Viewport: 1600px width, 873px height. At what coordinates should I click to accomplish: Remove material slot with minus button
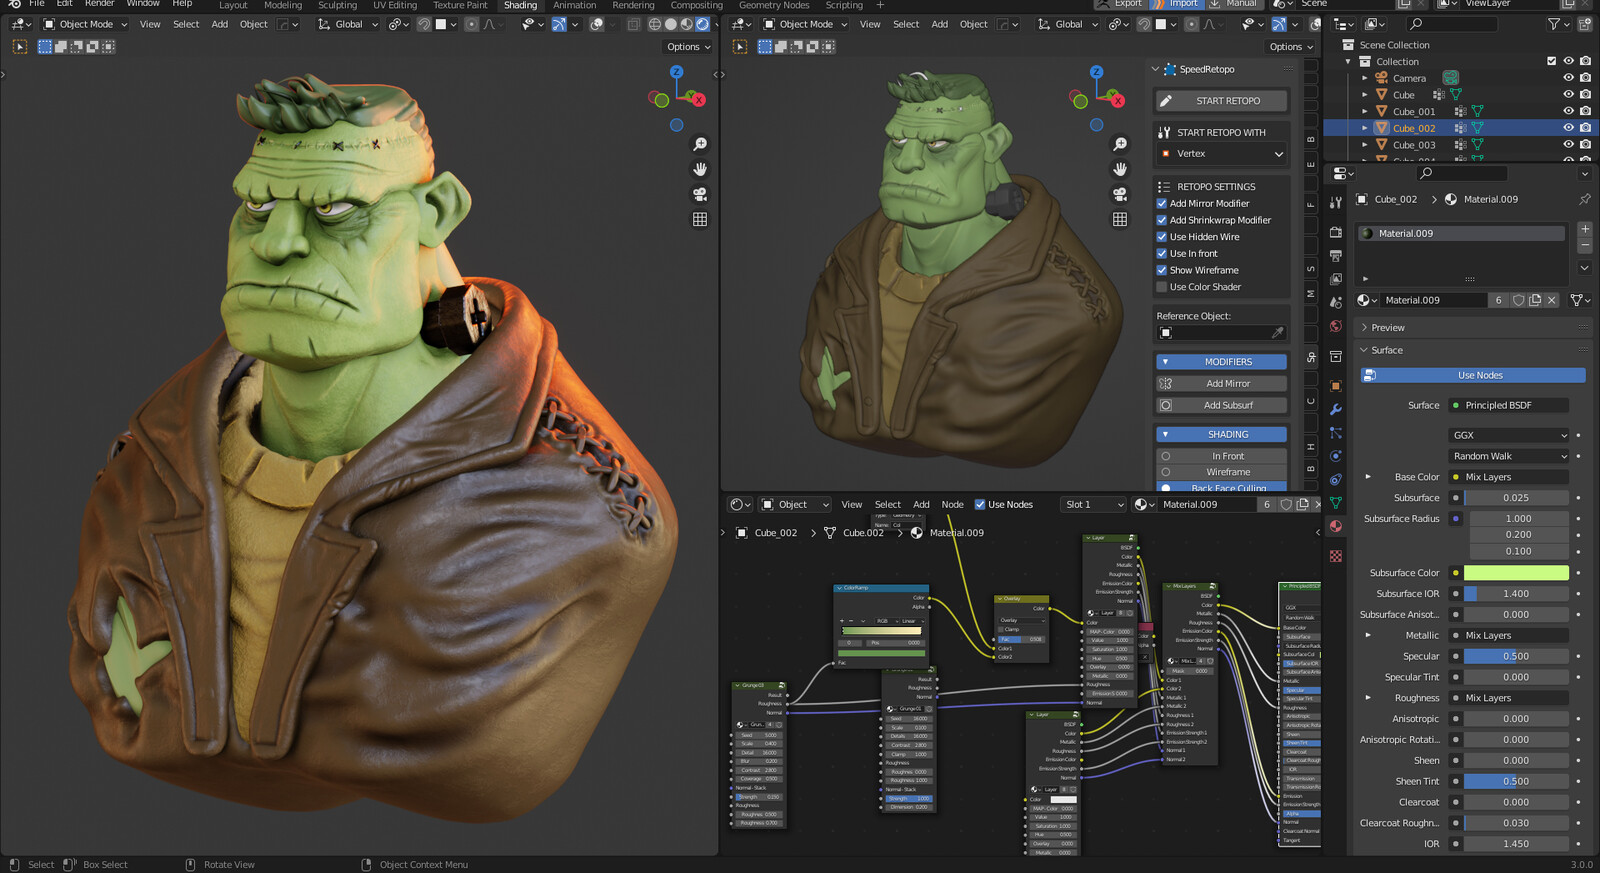(x=1585, y=245)
